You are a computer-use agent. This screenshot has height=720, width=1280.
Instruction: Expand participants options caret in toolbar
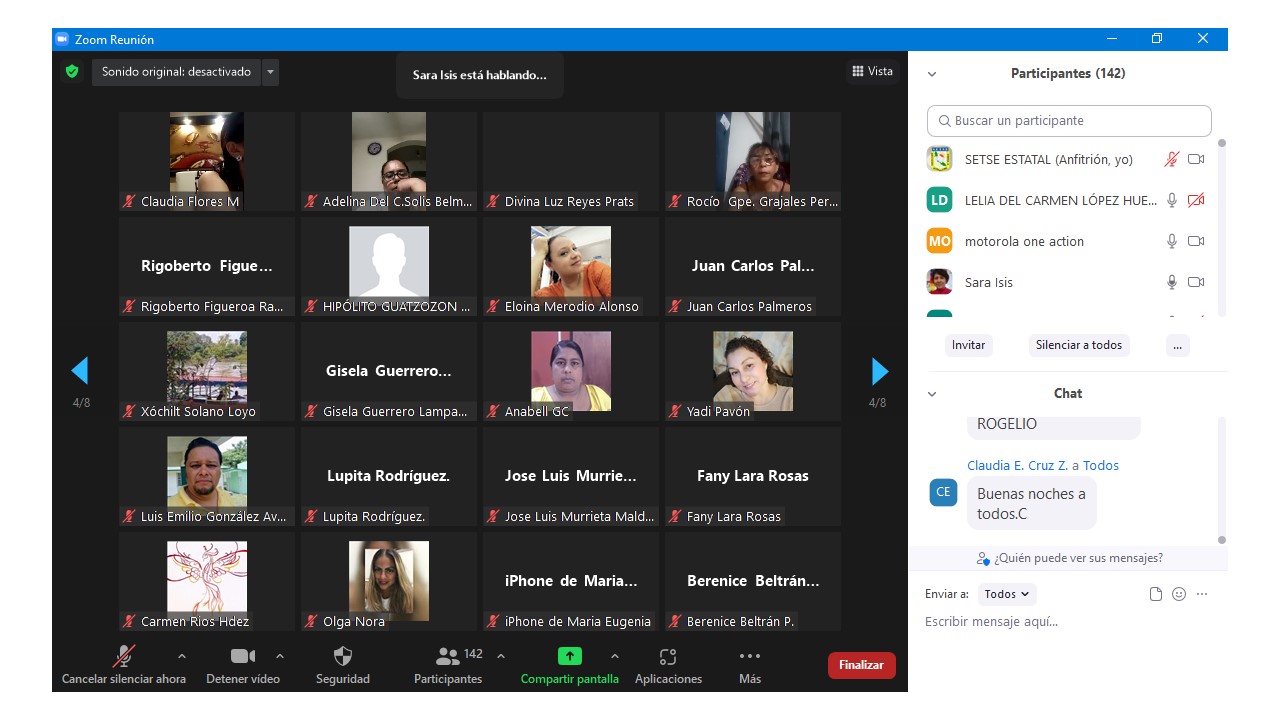501,656
